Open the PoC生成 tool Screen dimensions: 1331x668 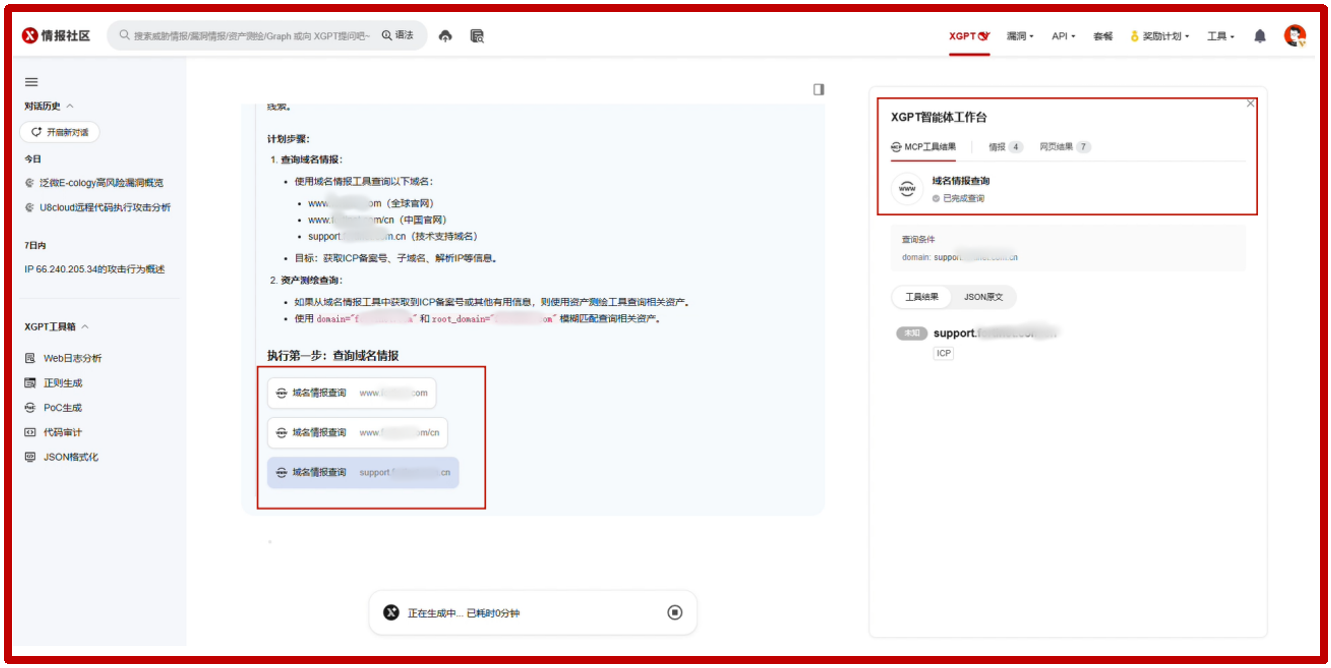[62, 408]
